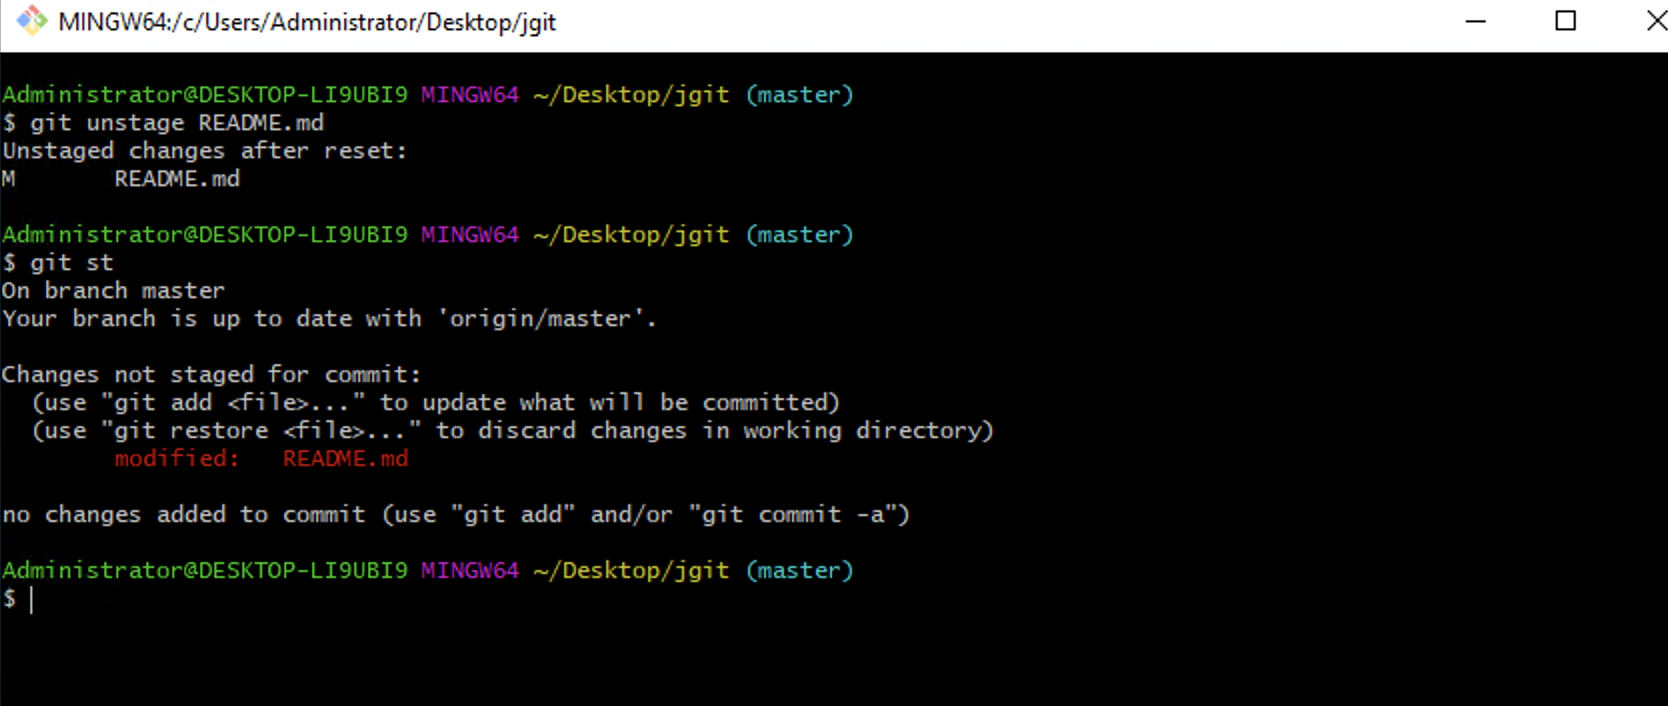Click 'M README.md' under unstaged changes
This screenshot has width=1668, height=706.
(x=121, y=179)
